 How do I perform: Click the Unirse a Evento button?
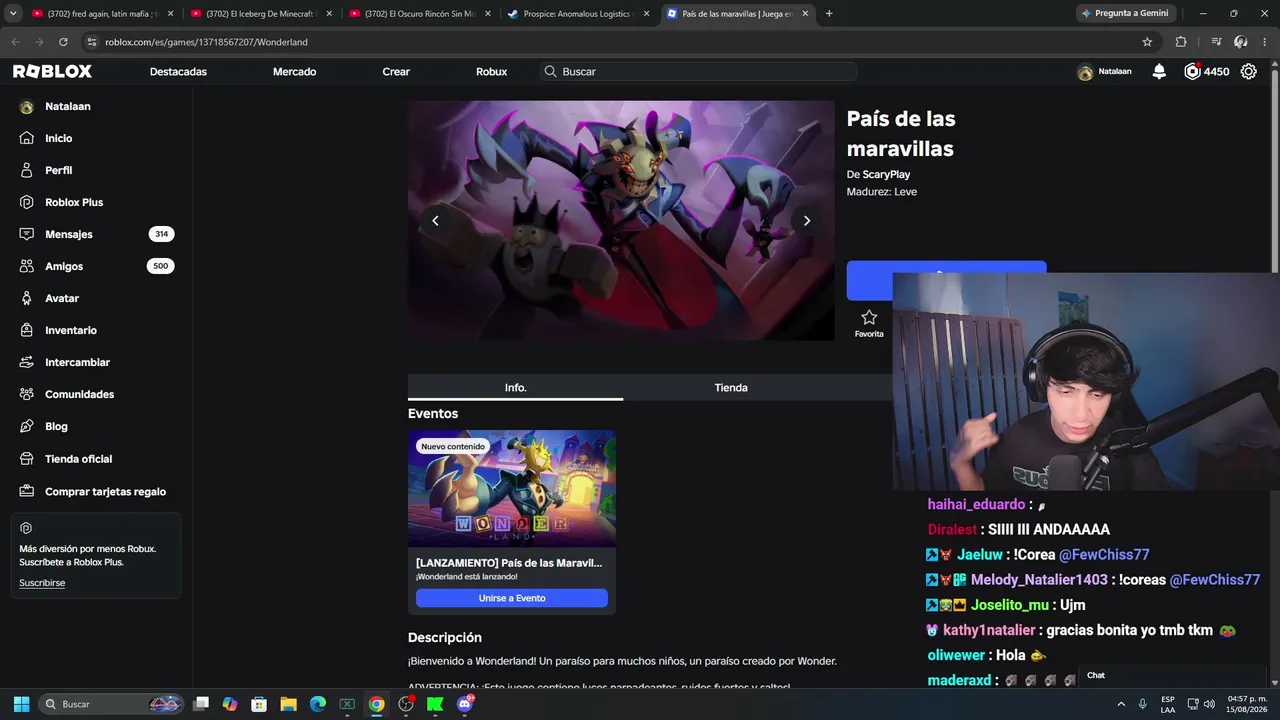pos(512,598)
